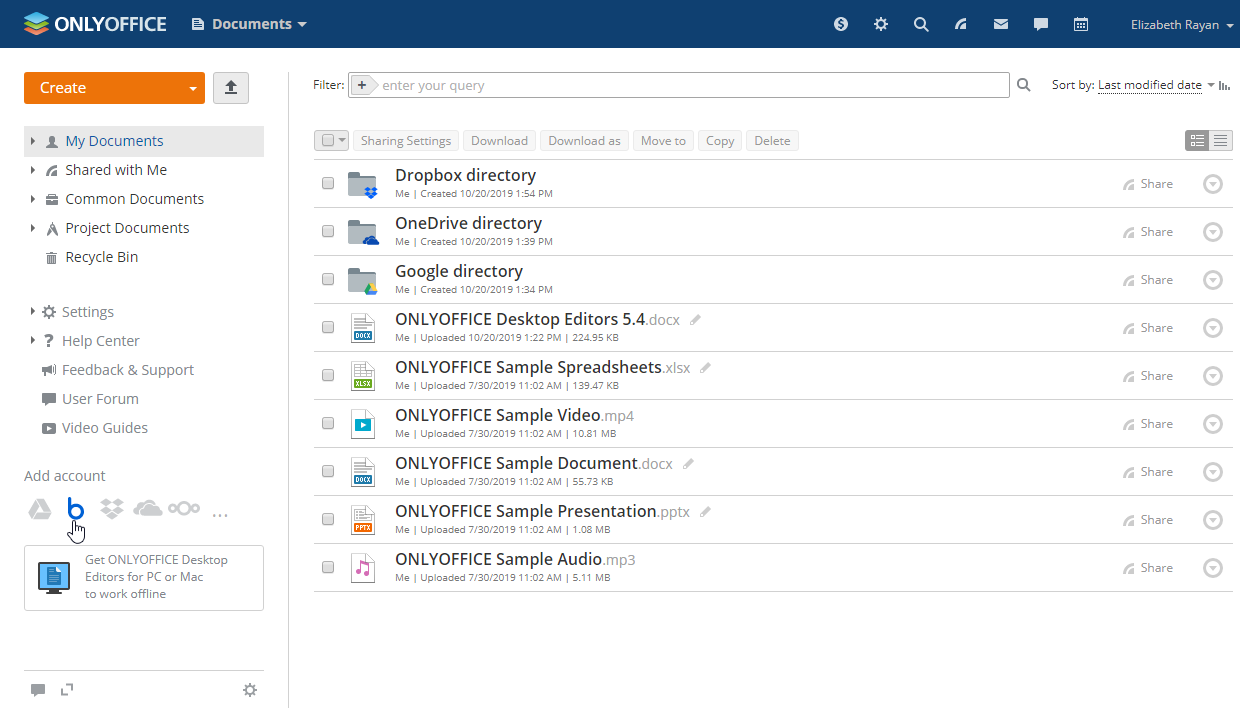Open Video Guides link
Screen dimensions: 1240x708
pyautogui.click(x=105, y=428)
